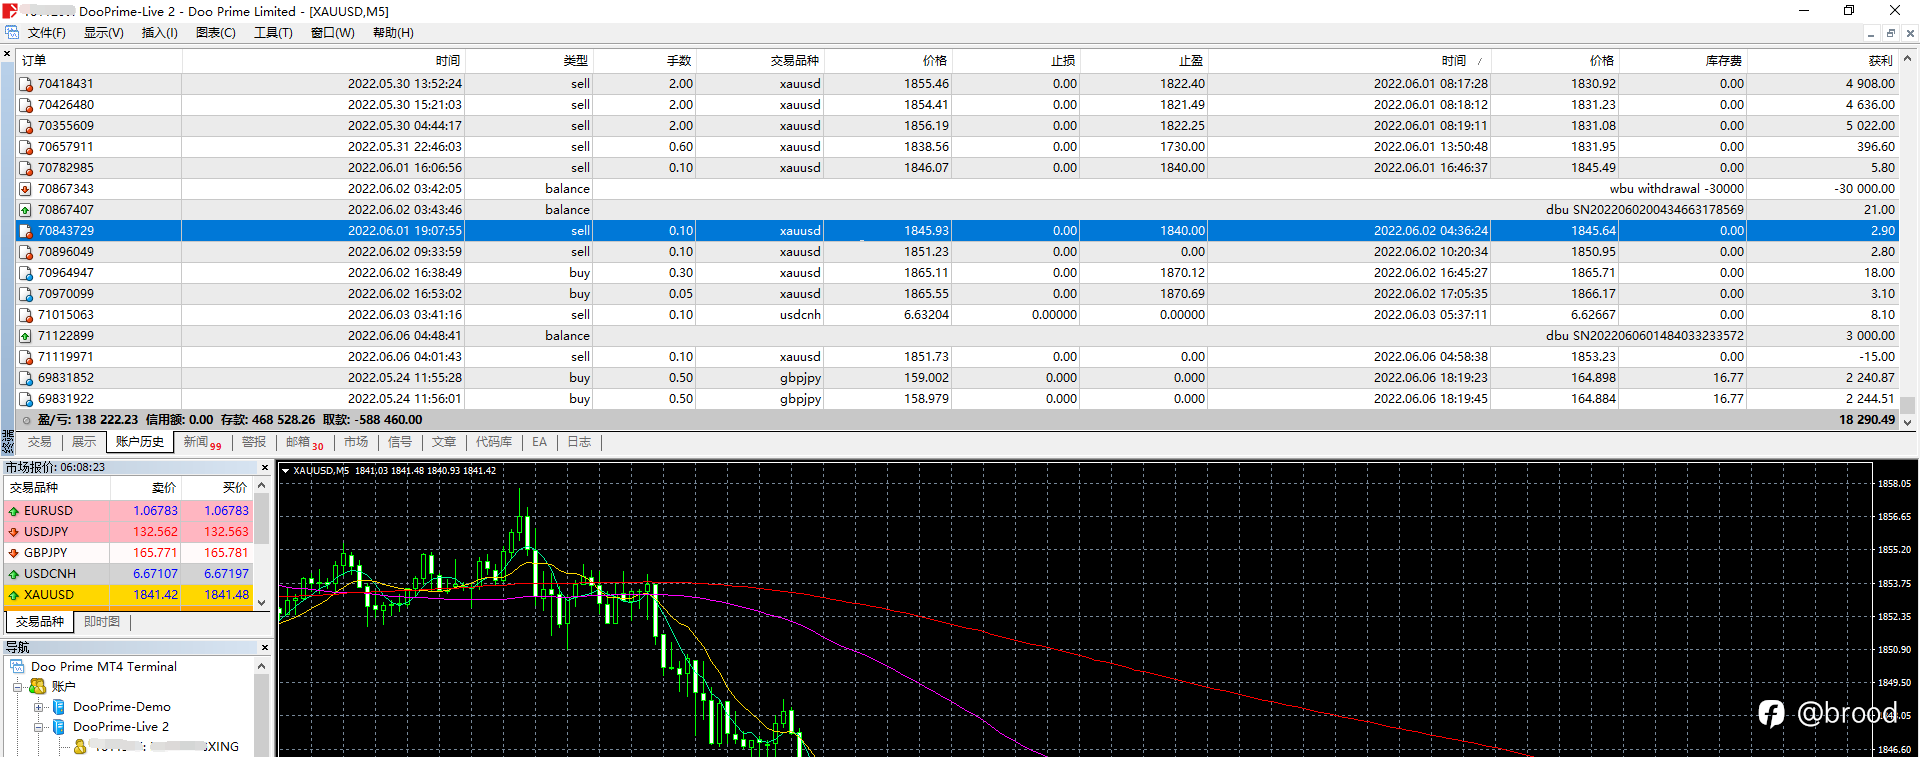
Task: Click the order icon beside 71015063
Action: click(26, 315)
